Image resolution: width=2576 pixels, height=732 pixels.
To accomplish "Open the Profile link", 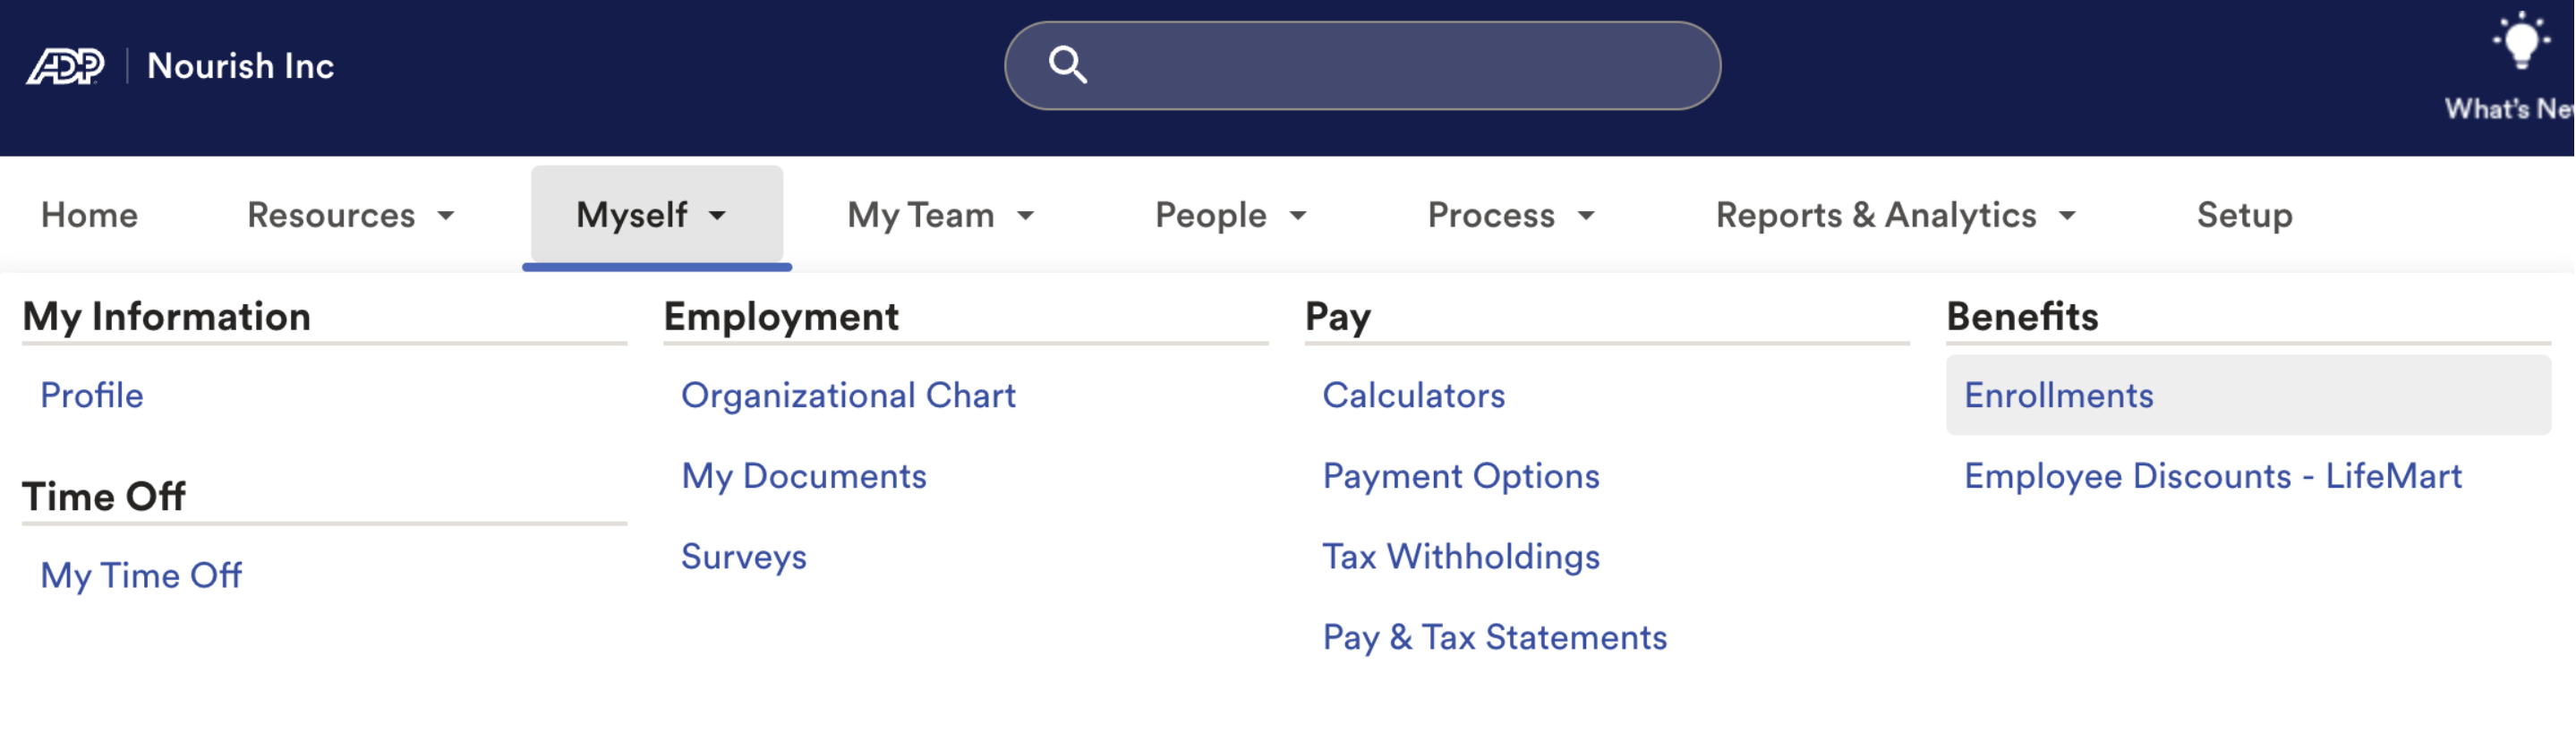I will (92, 395).
